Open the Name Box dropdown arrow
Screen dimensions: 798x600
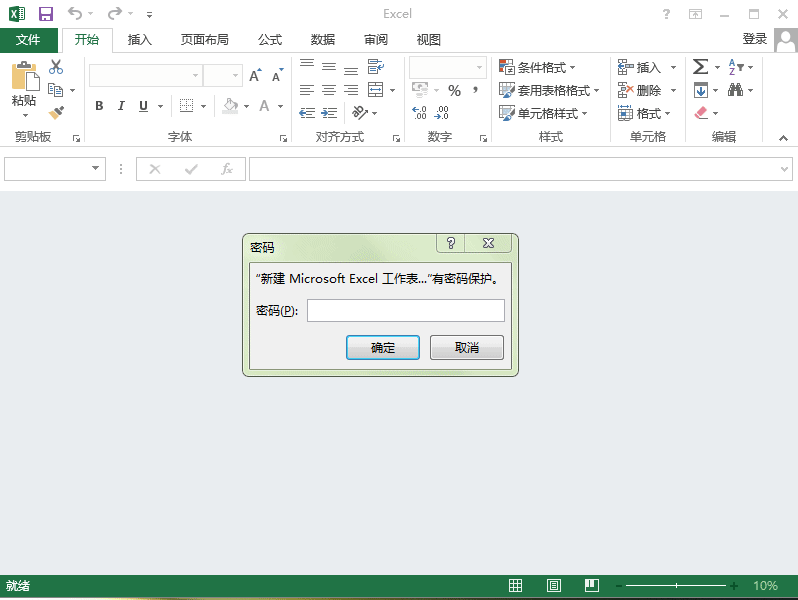point(95,168)
